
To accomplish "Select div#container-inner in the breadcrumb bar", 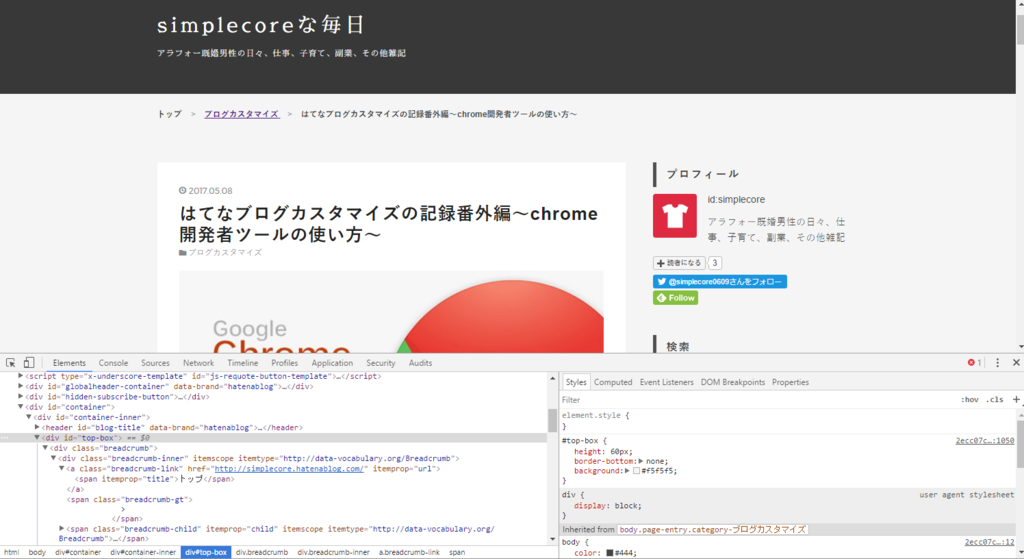I will coord(143,552).
